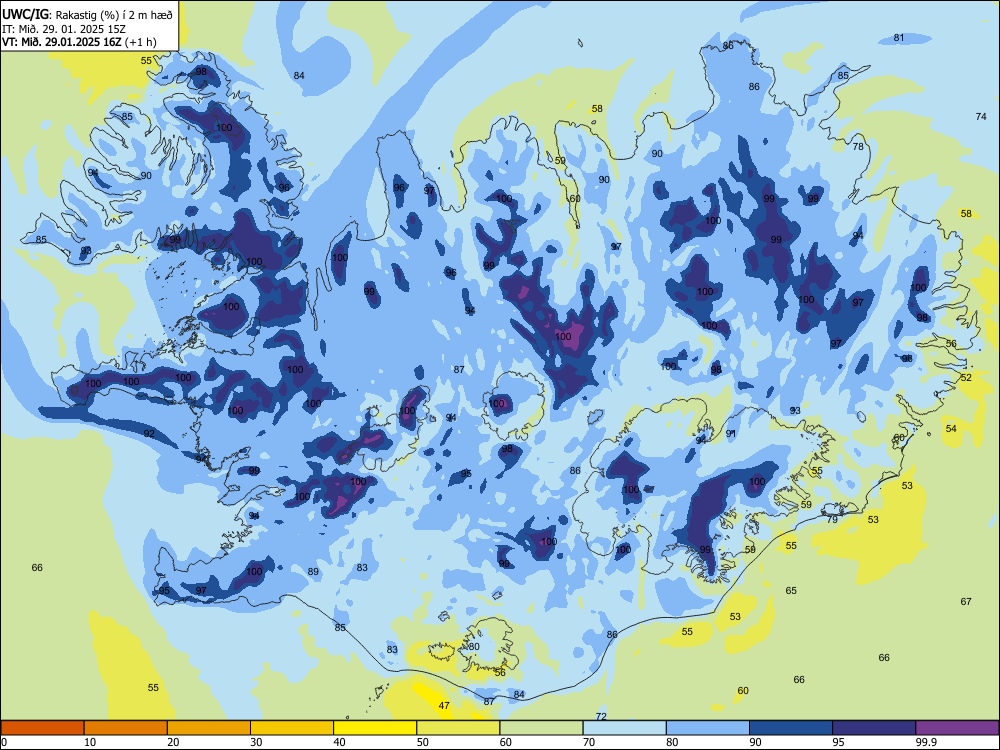1000x750 pixels.
Task: Click the humidity value "65" on the map
Action: 791,591
